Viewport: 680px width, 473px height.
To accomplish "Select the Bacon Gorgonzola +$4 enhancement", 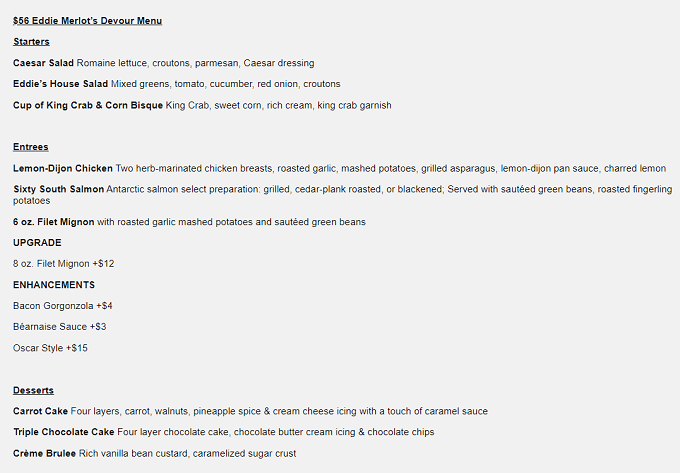I will 63,306.
